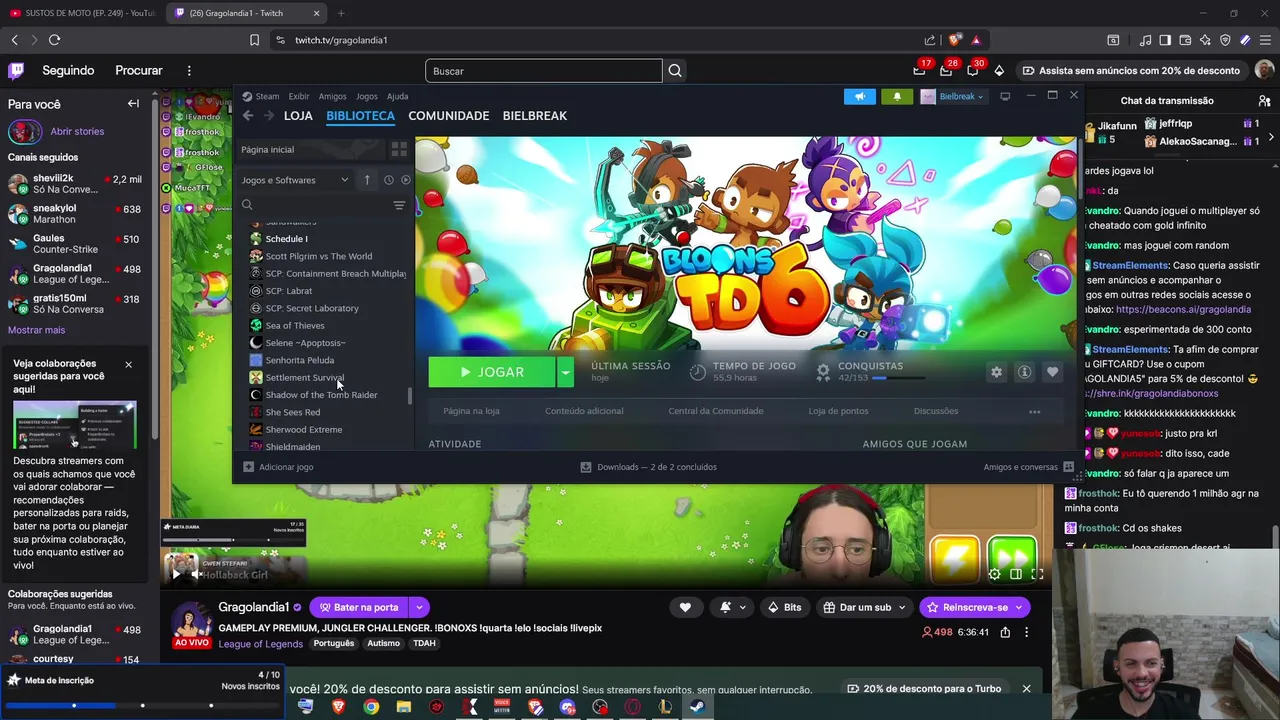Viewport: 1280px width, 720px height.
Task: Open Steam Jogos e Softwares dropdown
Action: tap(295, 180)
